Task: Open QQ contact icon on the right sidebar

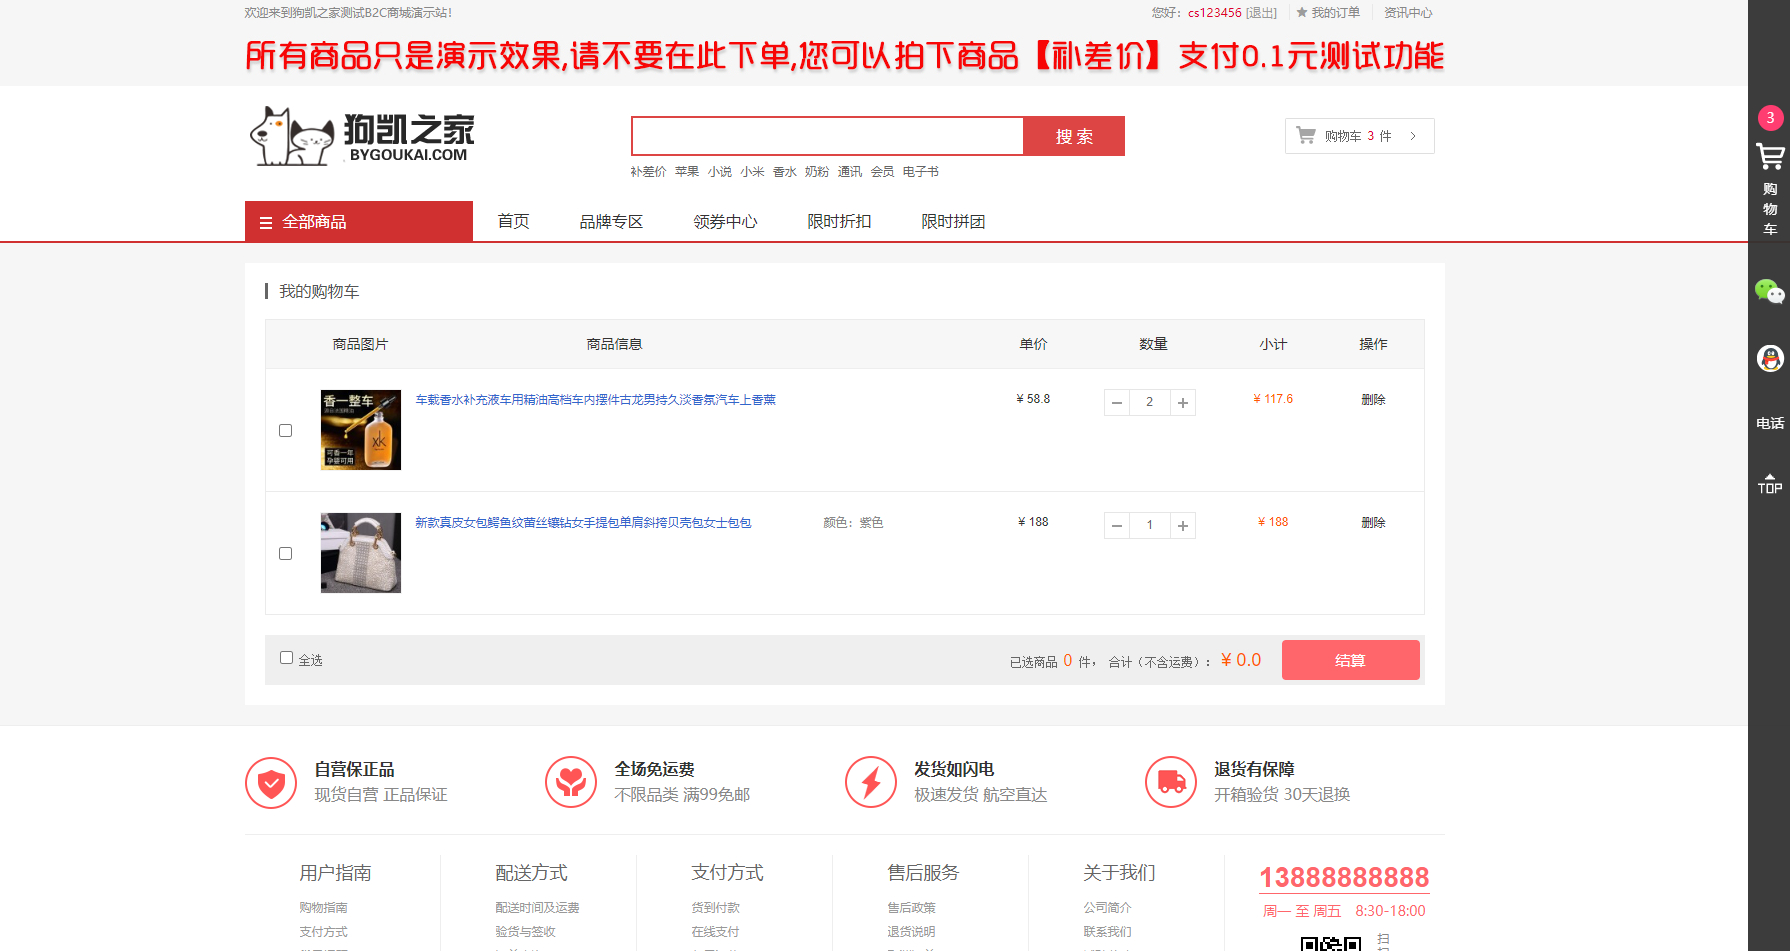Action: (1770, 358)
